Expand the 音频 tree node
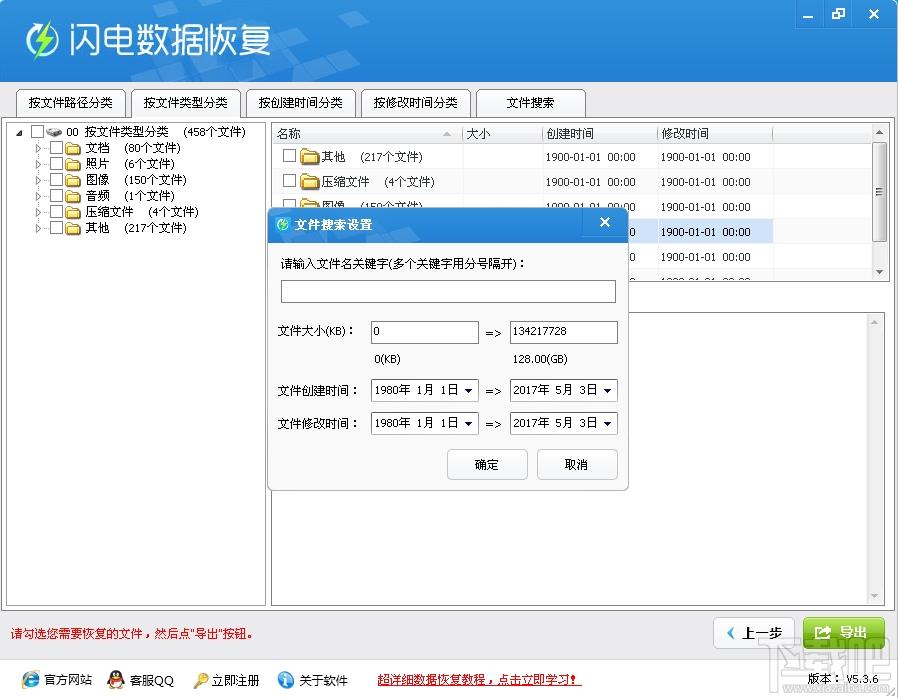 pos(38,196)
